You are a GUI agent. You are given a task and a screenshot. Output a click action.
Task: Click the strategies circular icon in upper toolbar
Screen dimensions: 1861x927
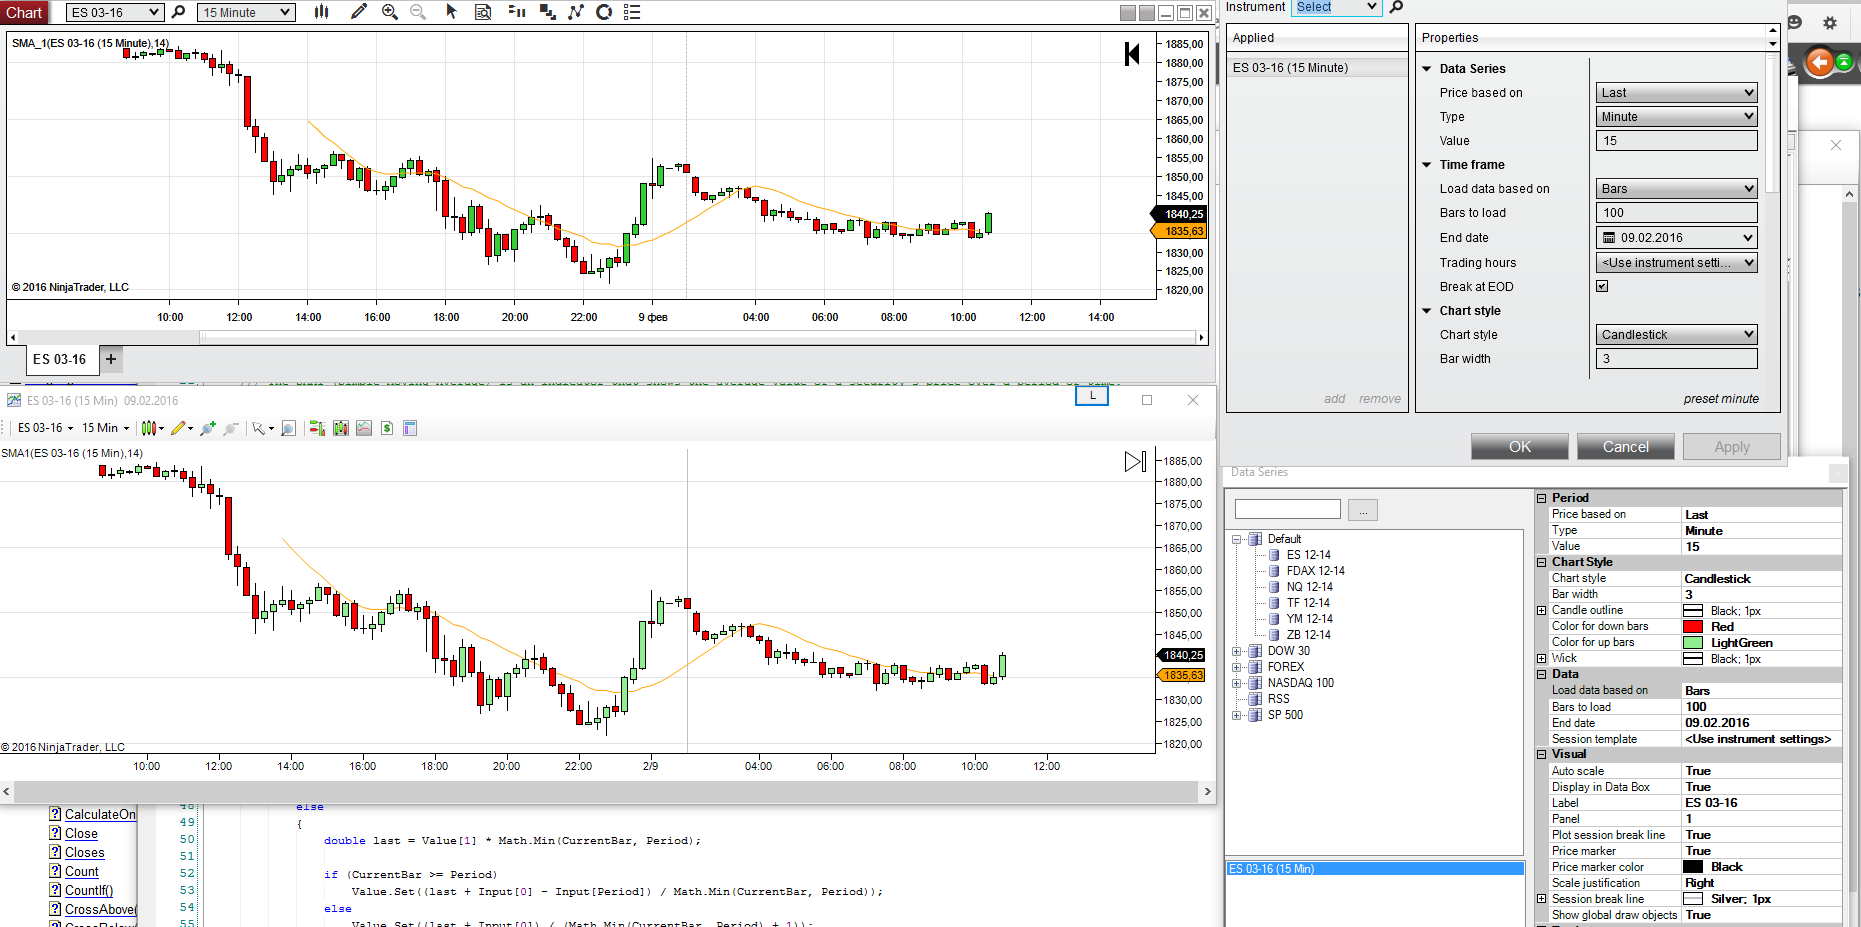[604, 12]
